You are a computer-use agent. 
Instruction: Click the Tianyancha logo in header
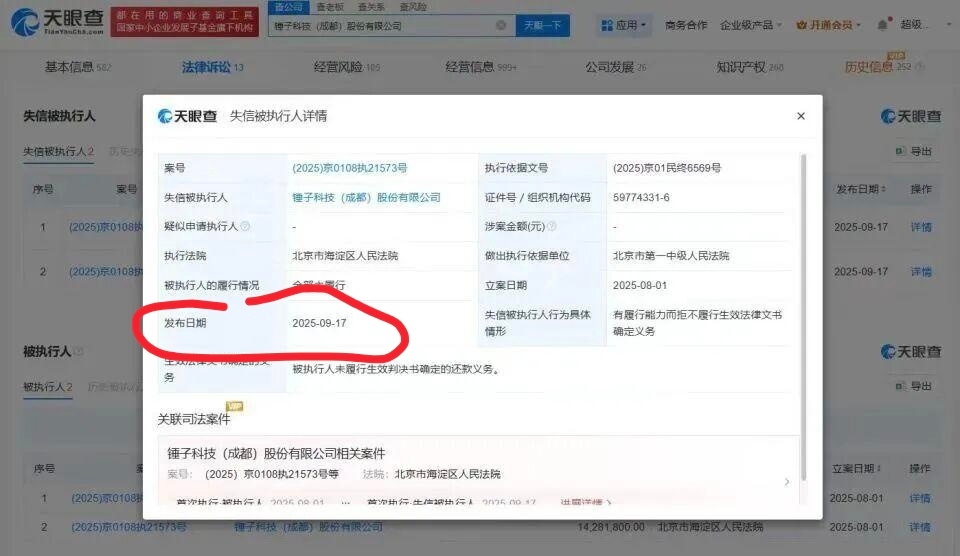[x=58, y=22]
